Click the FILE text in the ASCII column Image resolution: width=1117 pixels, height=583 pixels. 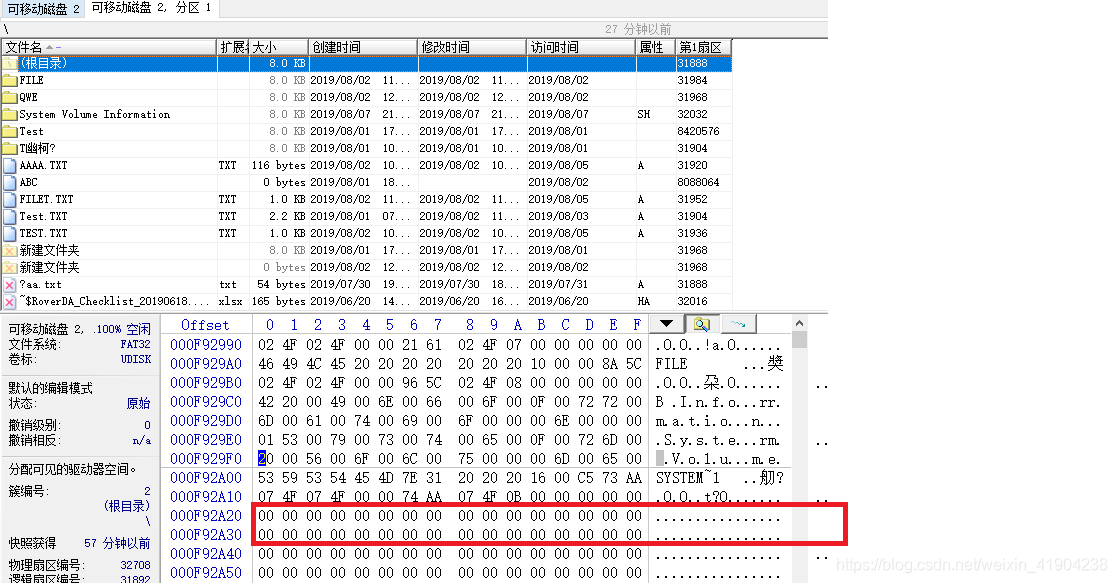[671, 364]
